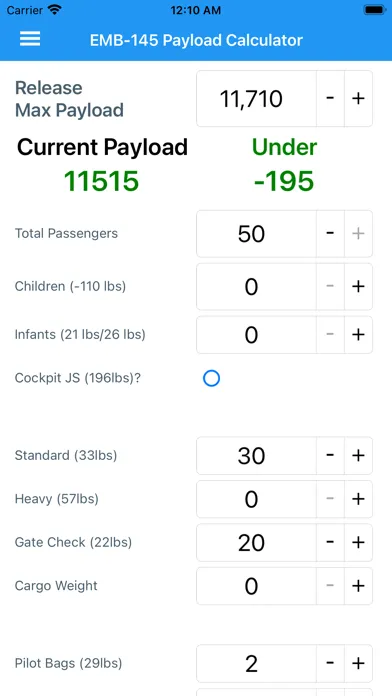Tap the Total Passengers value field
Viewport: 392px width, 696px height.
257,234
